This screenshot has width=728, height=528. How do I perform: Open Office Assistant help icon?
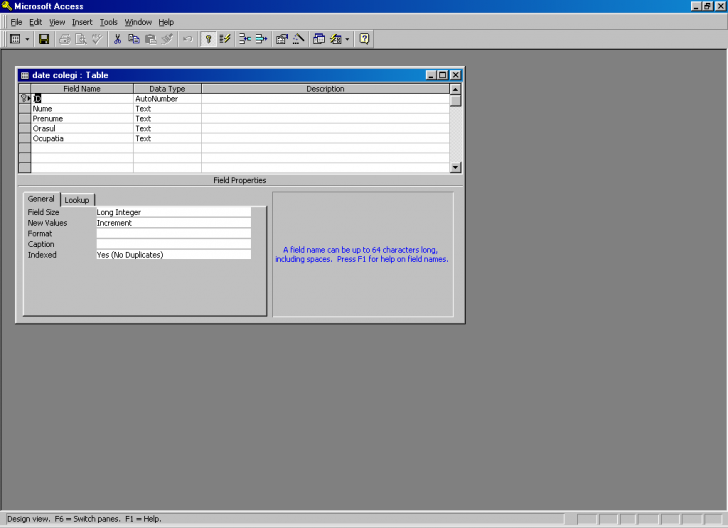(x=364, y=39)
